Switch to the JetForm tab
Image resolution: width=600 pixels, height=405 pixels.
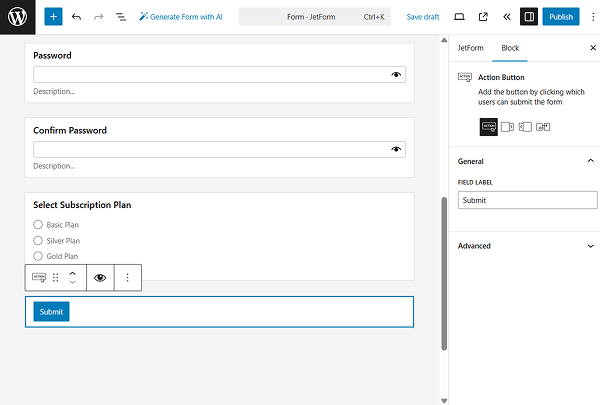point(469,48)
